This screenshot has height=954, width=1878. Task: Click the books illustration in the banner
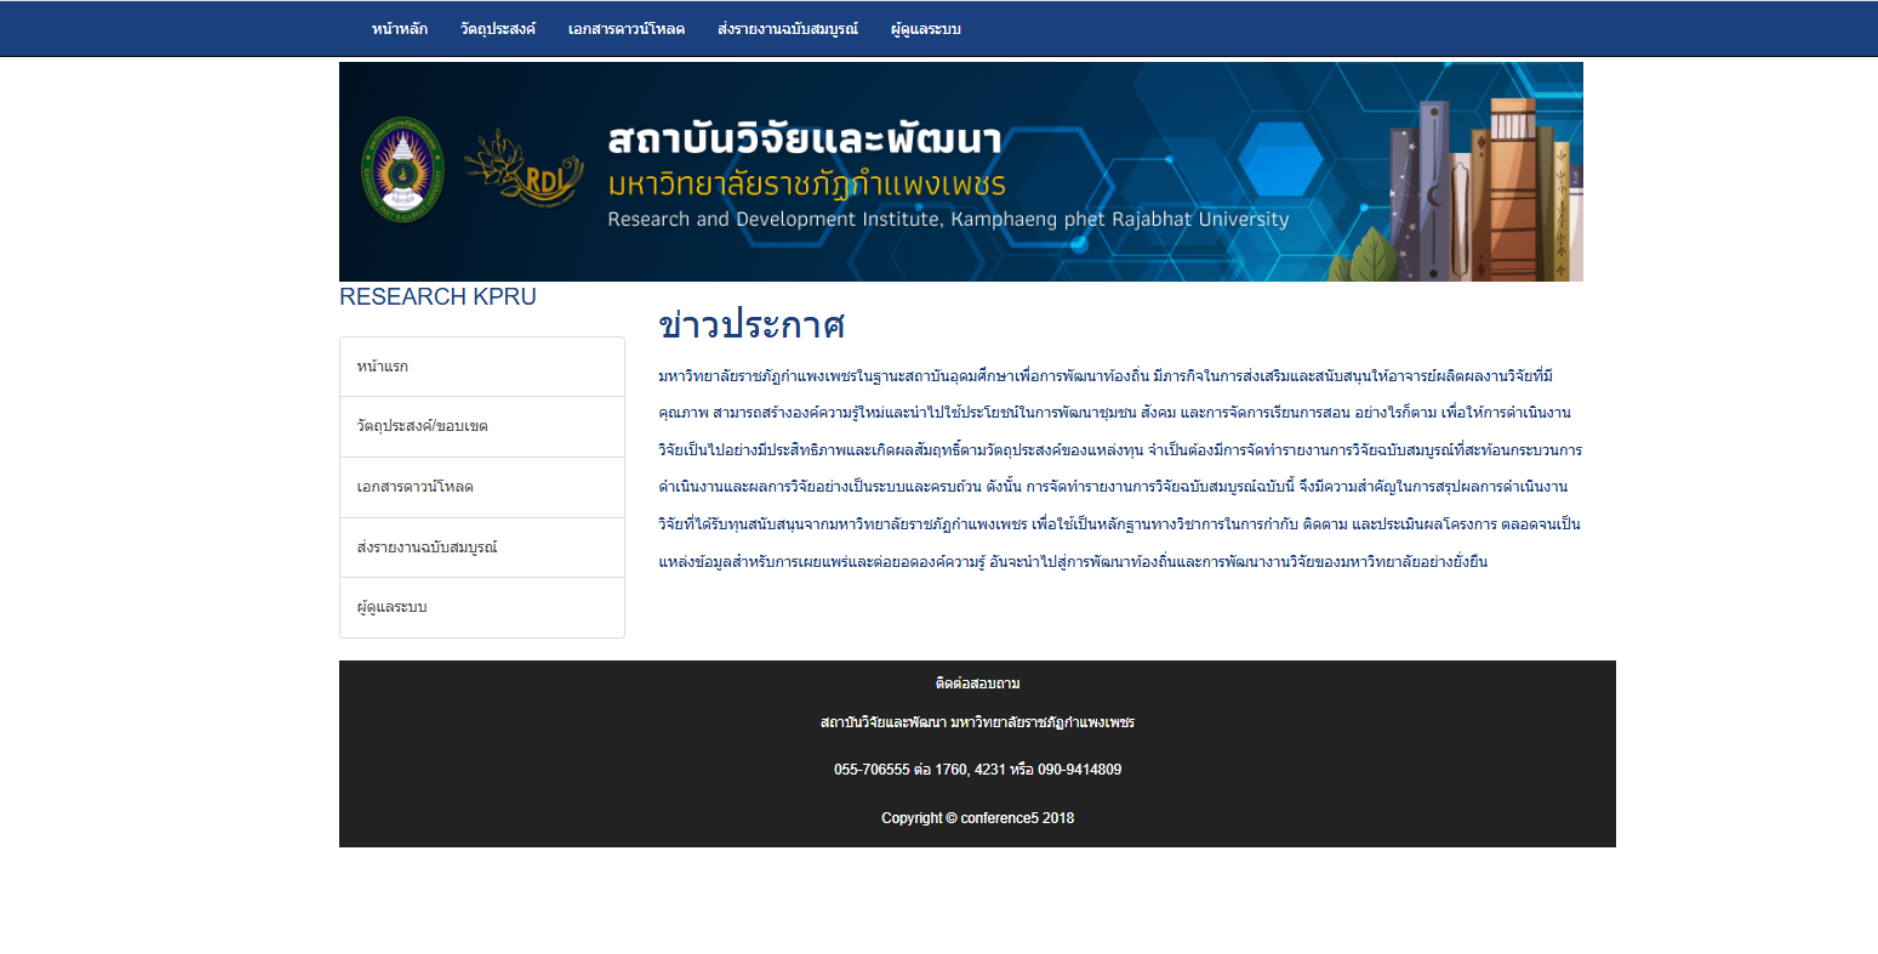tap(1480, 190)
